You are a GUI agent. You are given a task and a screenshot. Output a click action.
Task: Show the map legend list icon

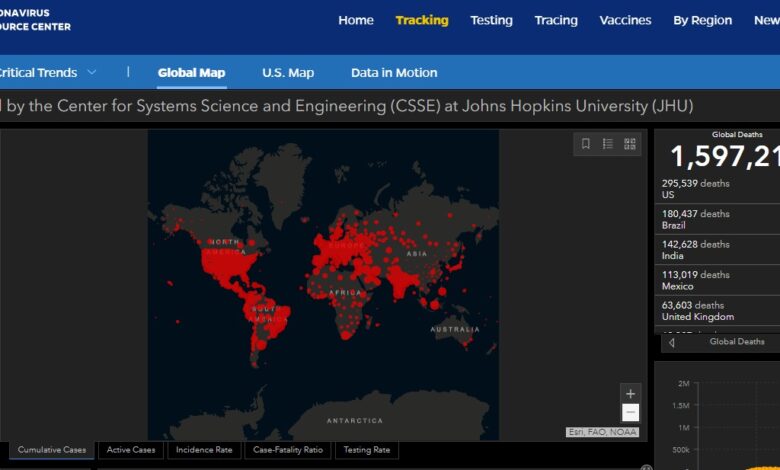click(608, 144)
